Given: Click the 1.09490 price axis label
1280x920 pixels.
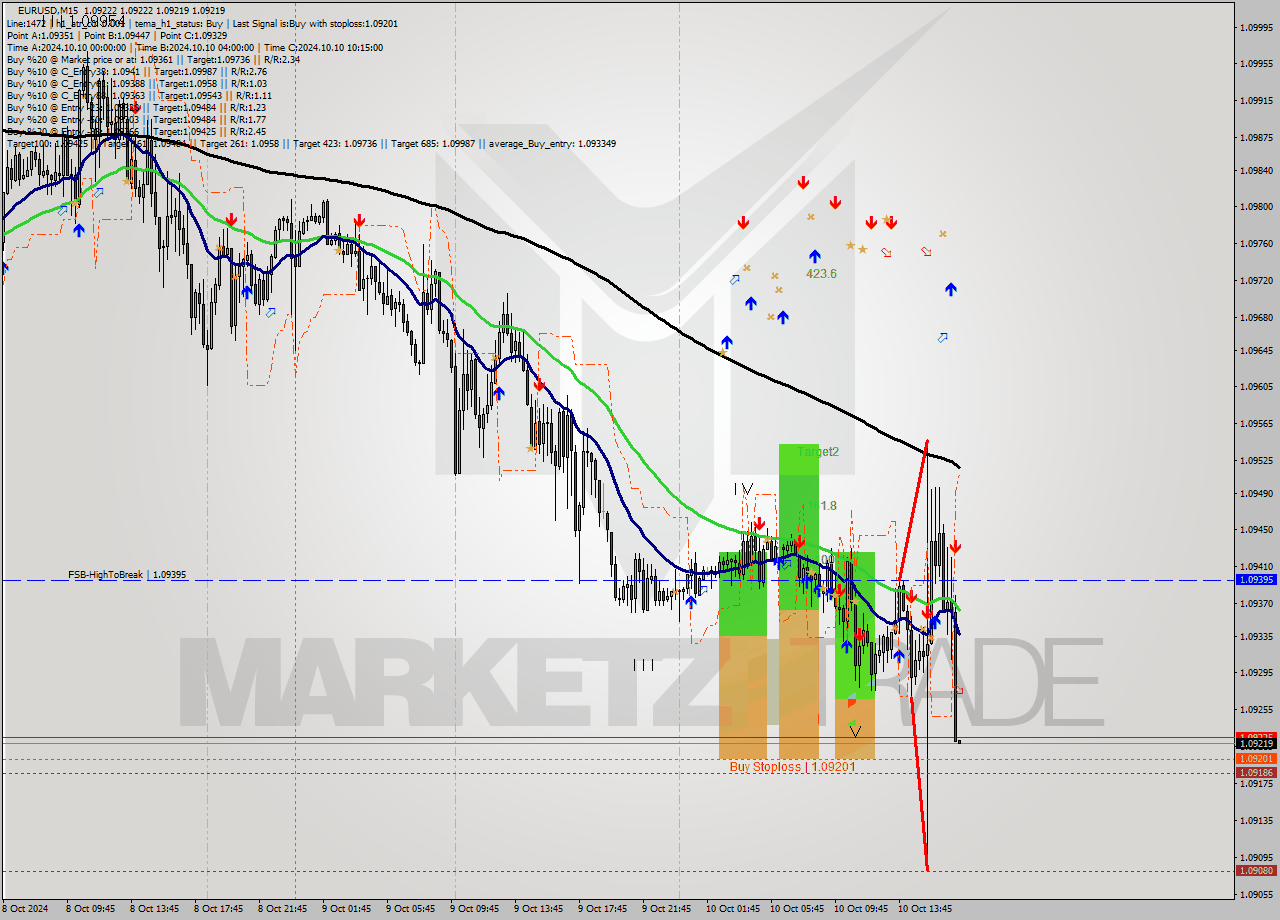Looking at the screenshot, I should point(1256,494).
